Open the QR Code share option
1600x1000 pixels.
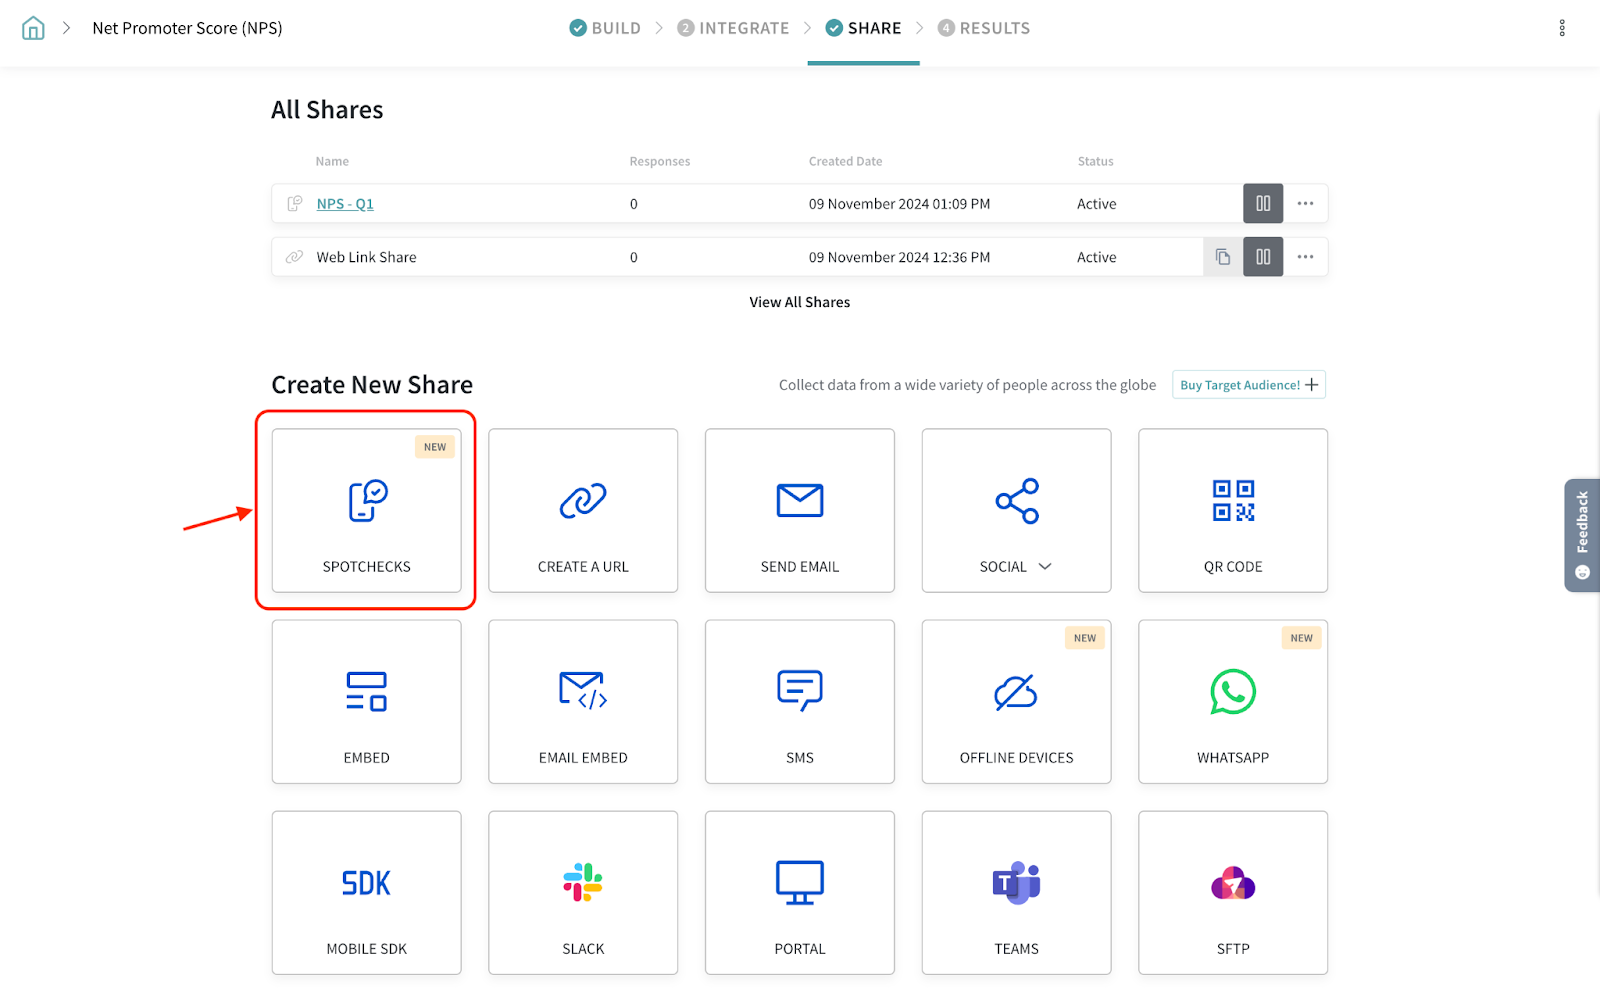point(1232,511)
